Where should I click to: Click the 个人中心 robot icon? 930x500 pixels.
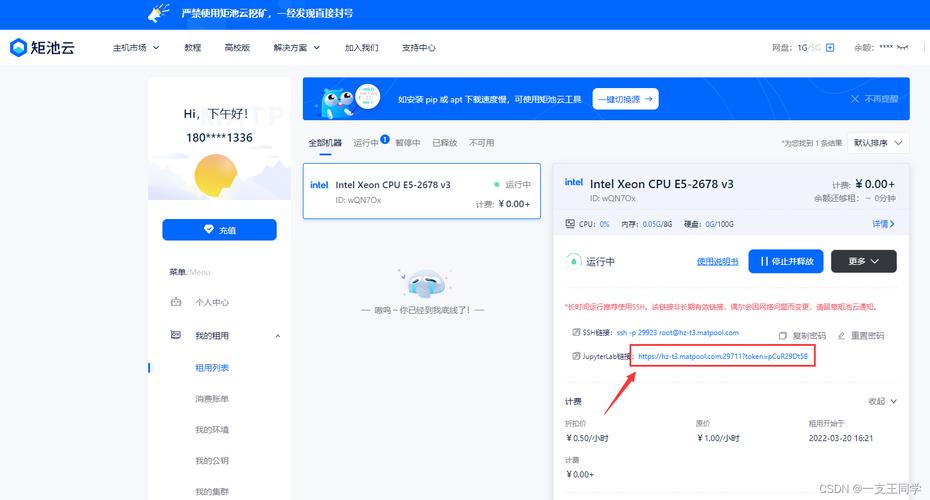point(176,302)
